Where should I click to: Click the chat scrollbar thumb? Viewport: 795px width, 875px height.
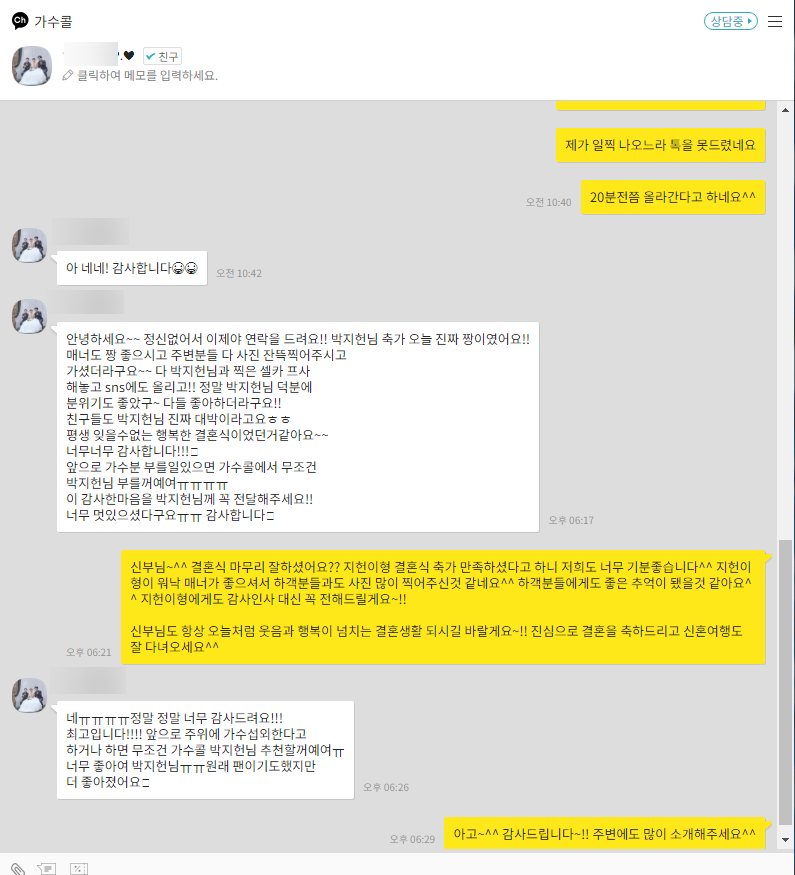(786, 682)
